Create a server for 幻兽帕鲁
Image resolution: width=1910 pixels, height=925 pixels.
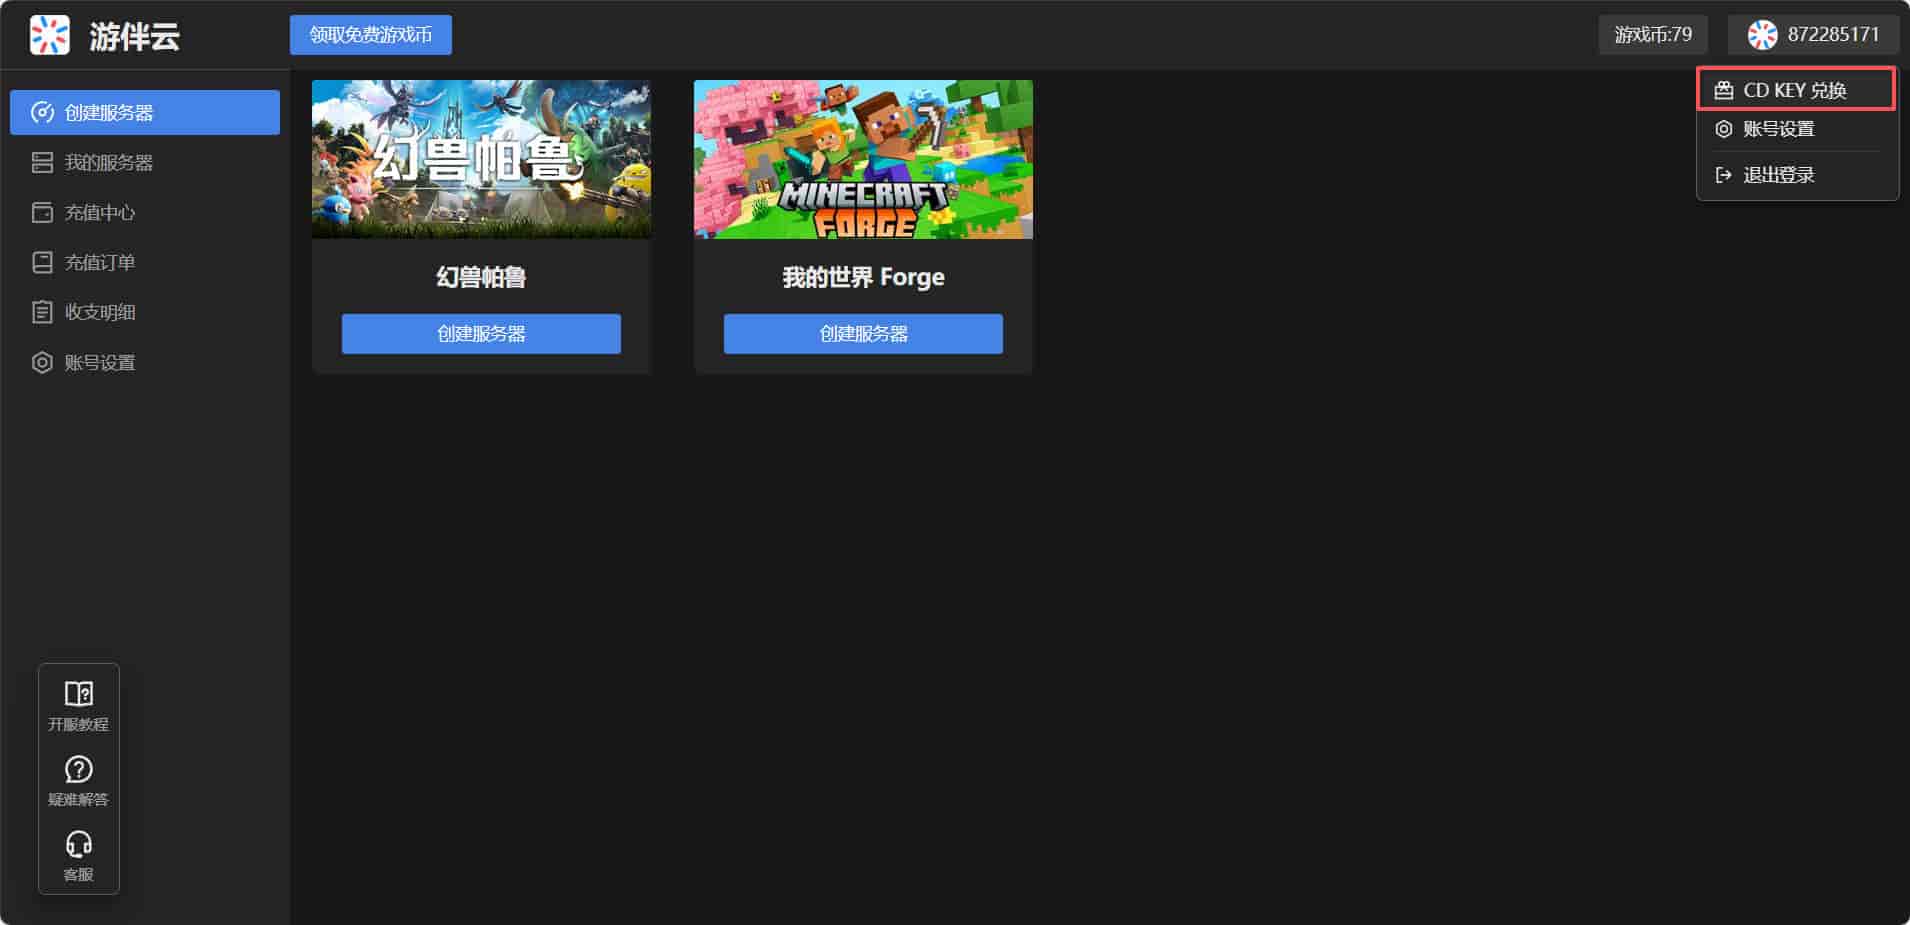coord(481,334)
